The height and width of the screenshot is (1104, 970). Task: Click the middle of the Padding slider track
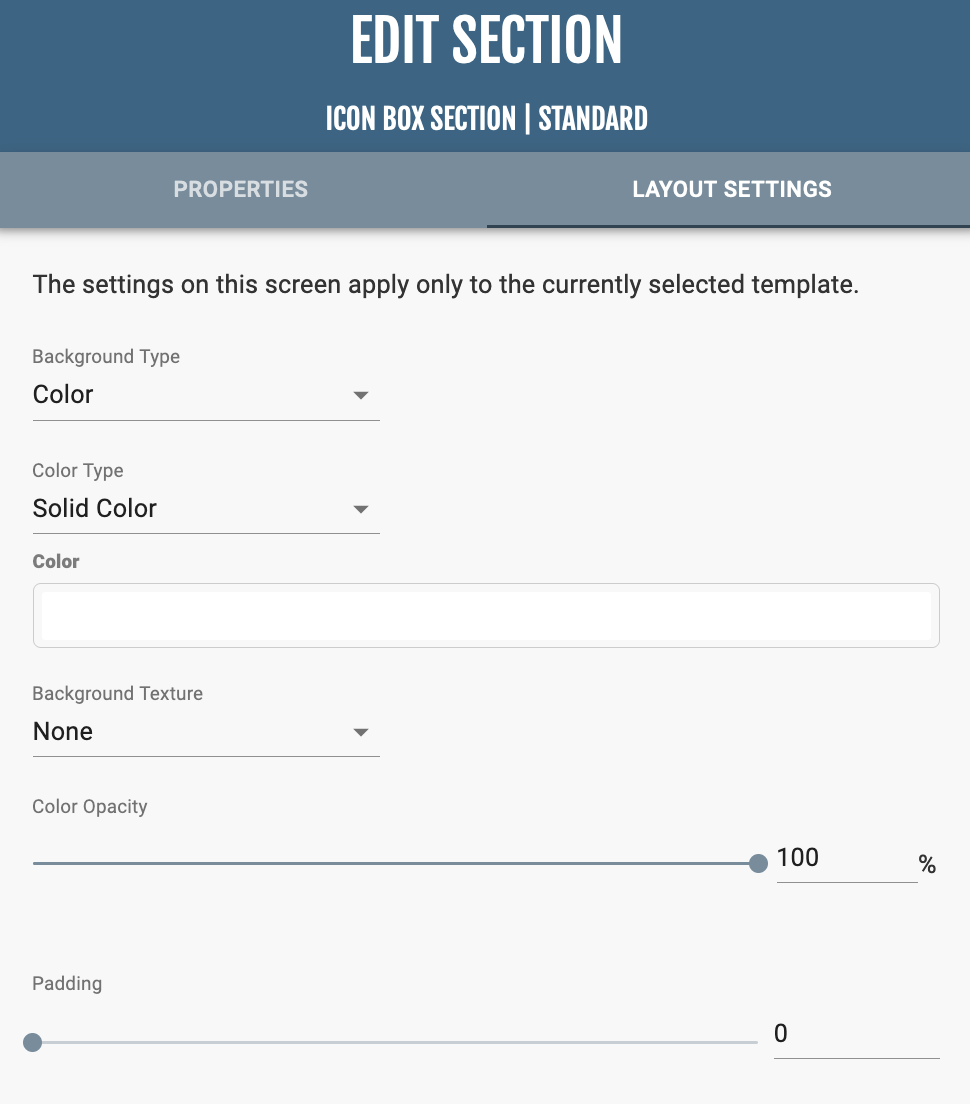(x=395, y=1043)
